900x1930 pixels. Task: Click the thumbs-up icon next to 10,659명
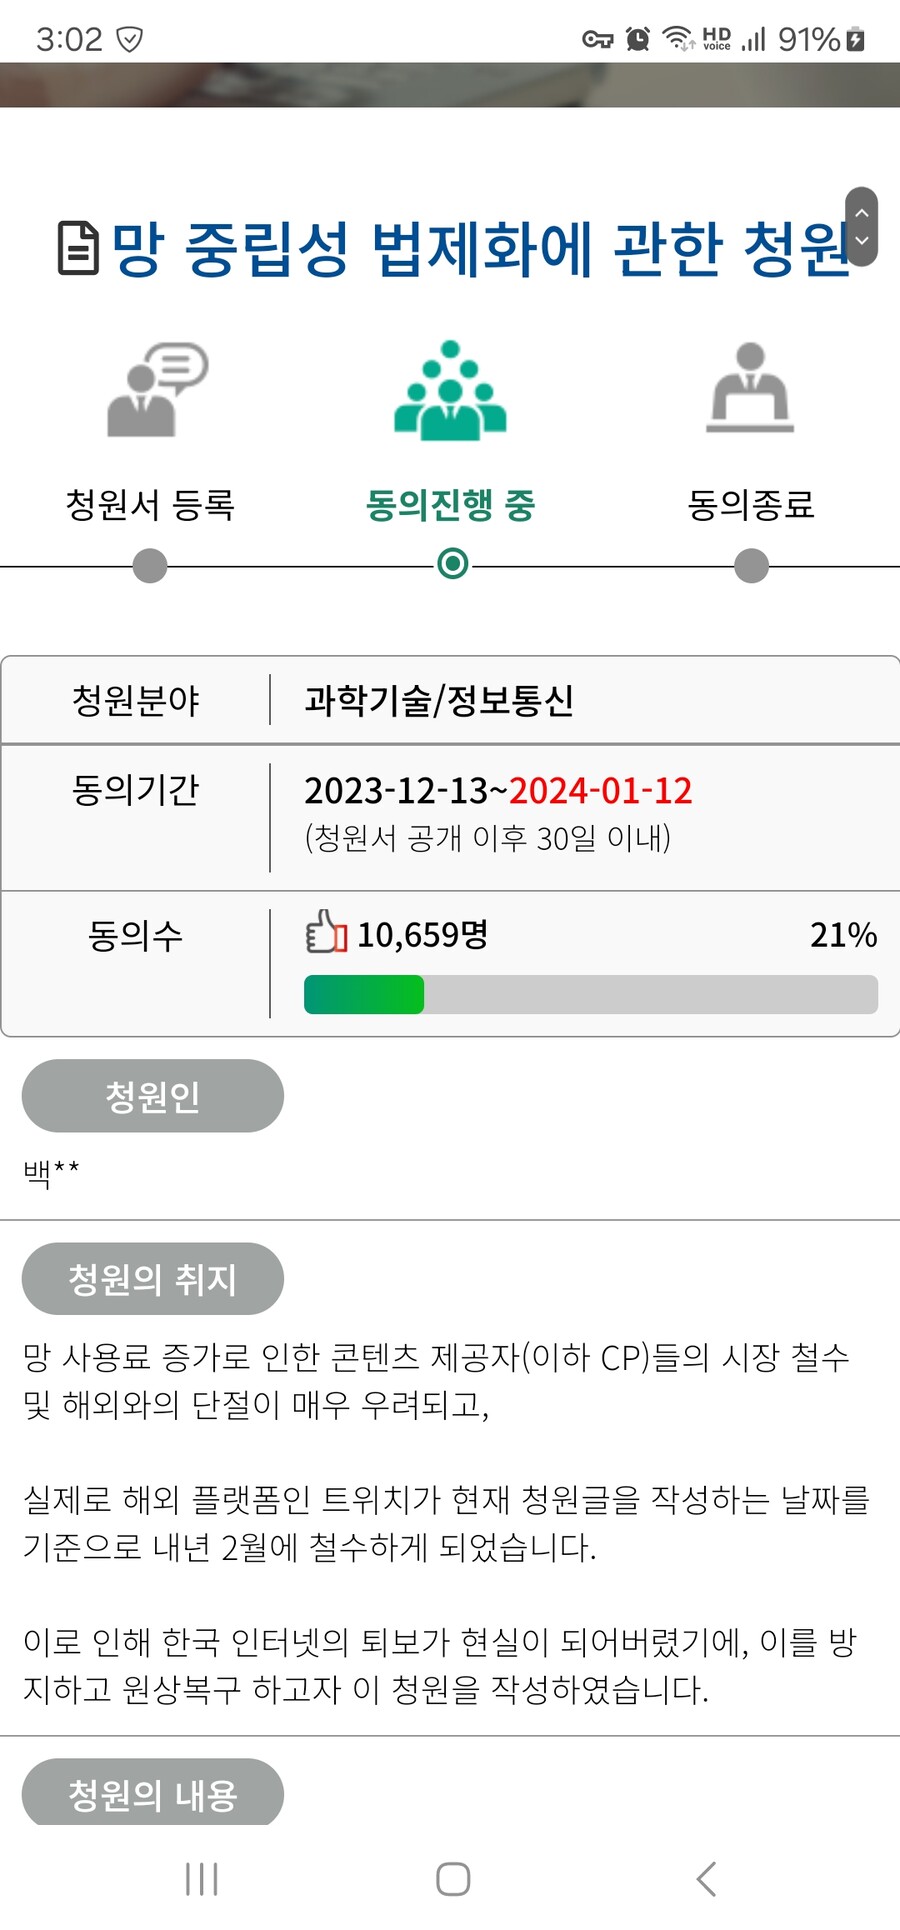325,935
